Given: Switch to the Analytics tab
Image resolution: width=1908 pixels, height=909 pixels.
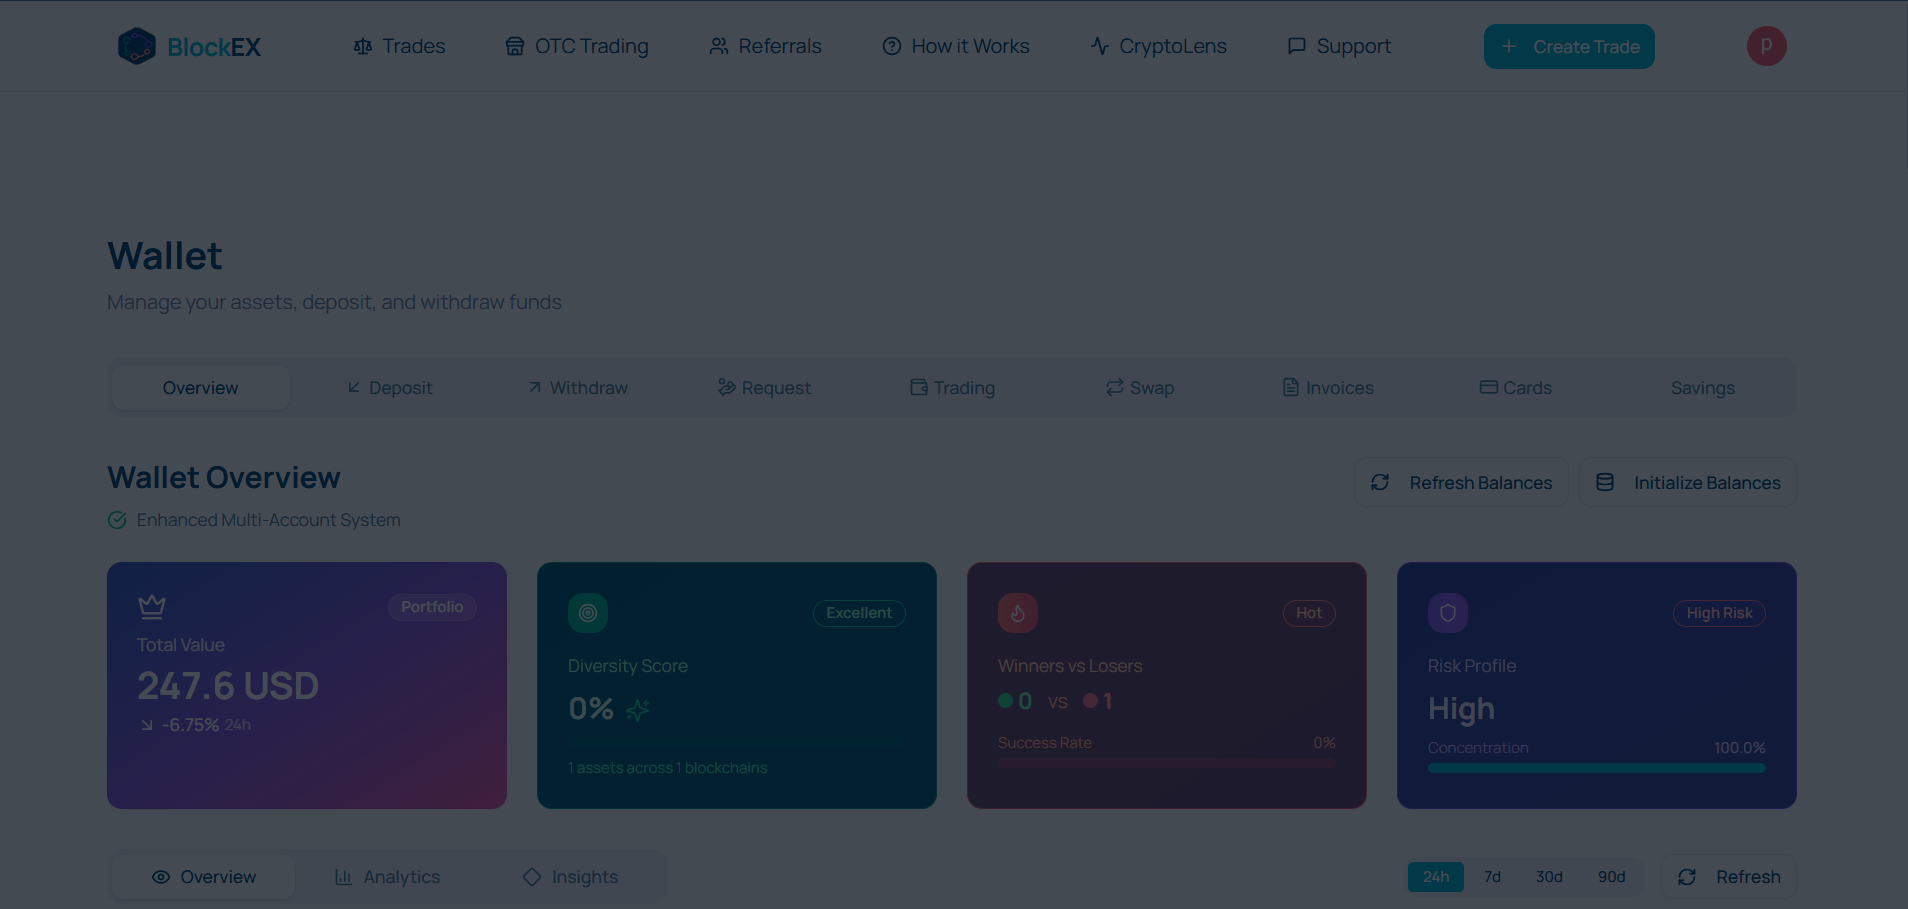Looking at the screenshot, I should (387, 877).
